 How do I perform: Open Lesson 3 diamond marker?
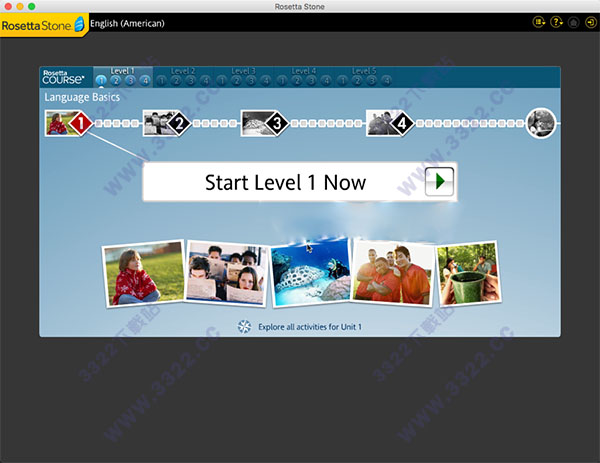[277, 123]
